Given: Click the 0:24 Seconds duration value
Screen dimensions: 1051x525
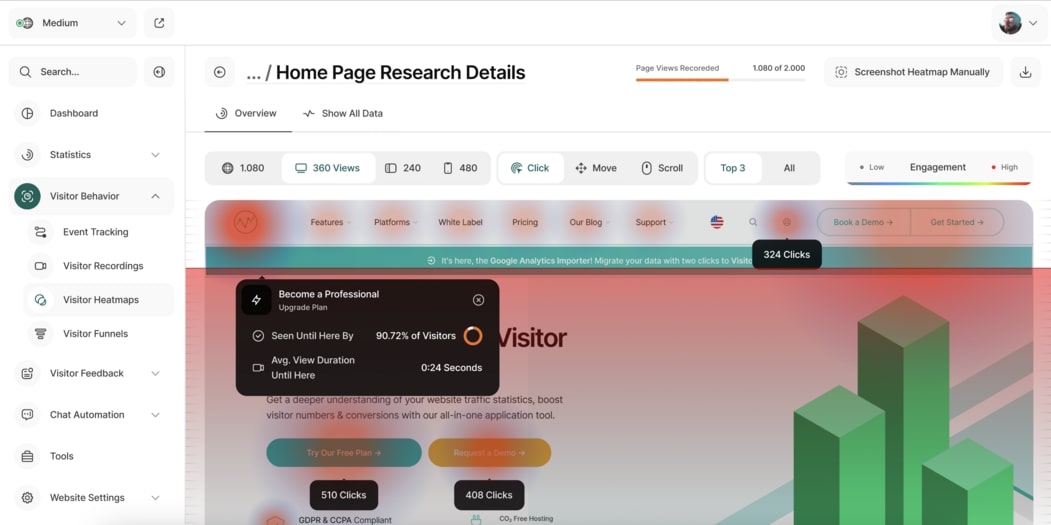Looking at the screenshot, I should [x=451, y=368].
